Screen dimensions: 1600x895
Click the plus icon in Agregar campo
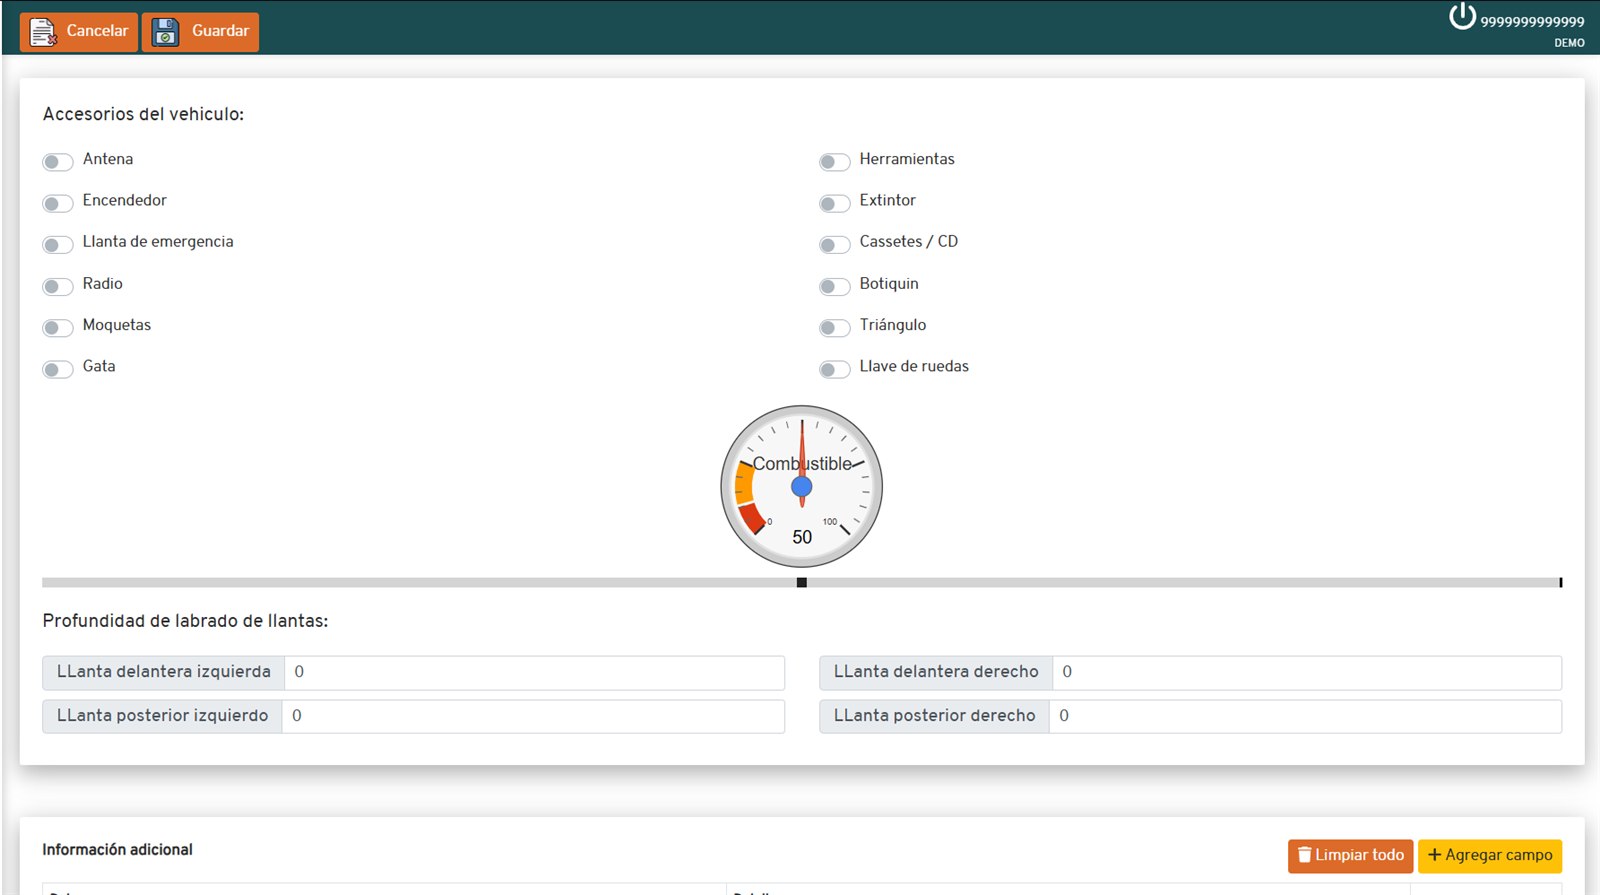click(x=1434, y=855)
